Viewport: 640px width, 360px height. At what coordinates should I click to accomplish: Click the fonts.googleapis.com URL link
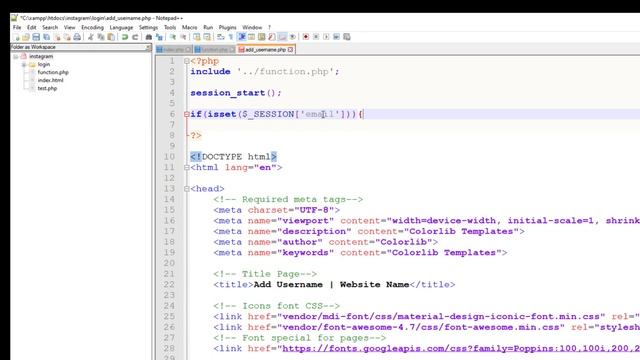[x=461, y=349]
